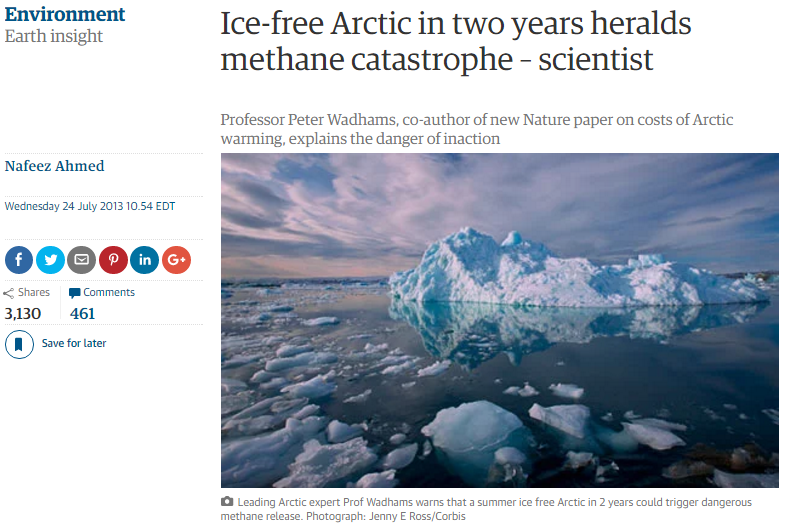Screen dimensions: 785x525
Task: Click the Comments speech bubble icon
Action: coord(75,293)
